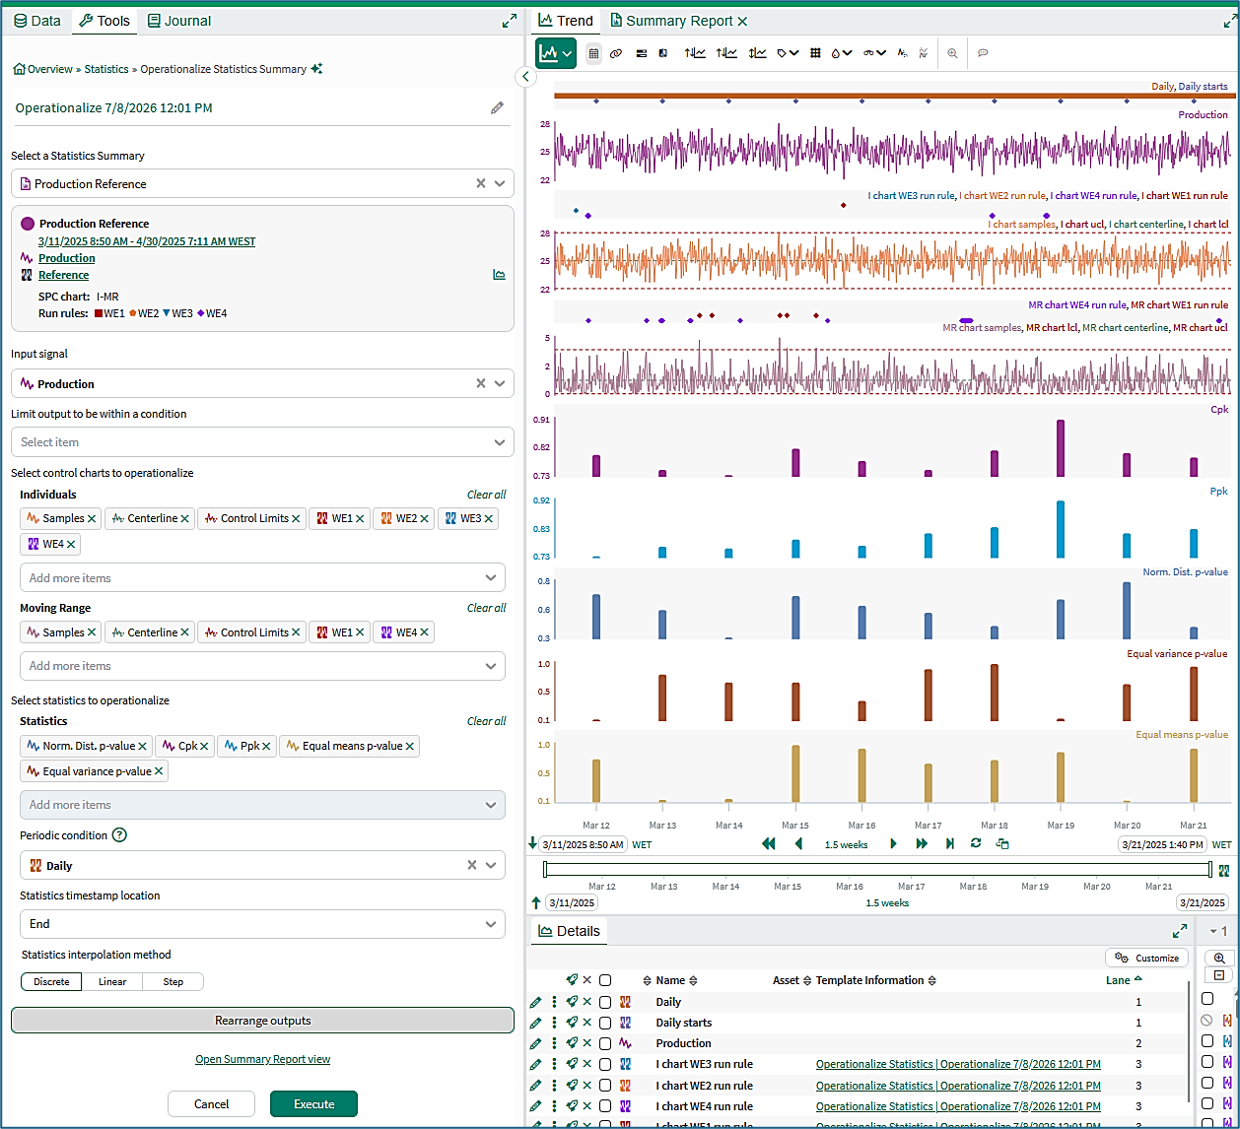Tick the checkbox for the Daily starts row
1240x1129 pixels.
pos(605,1023)
